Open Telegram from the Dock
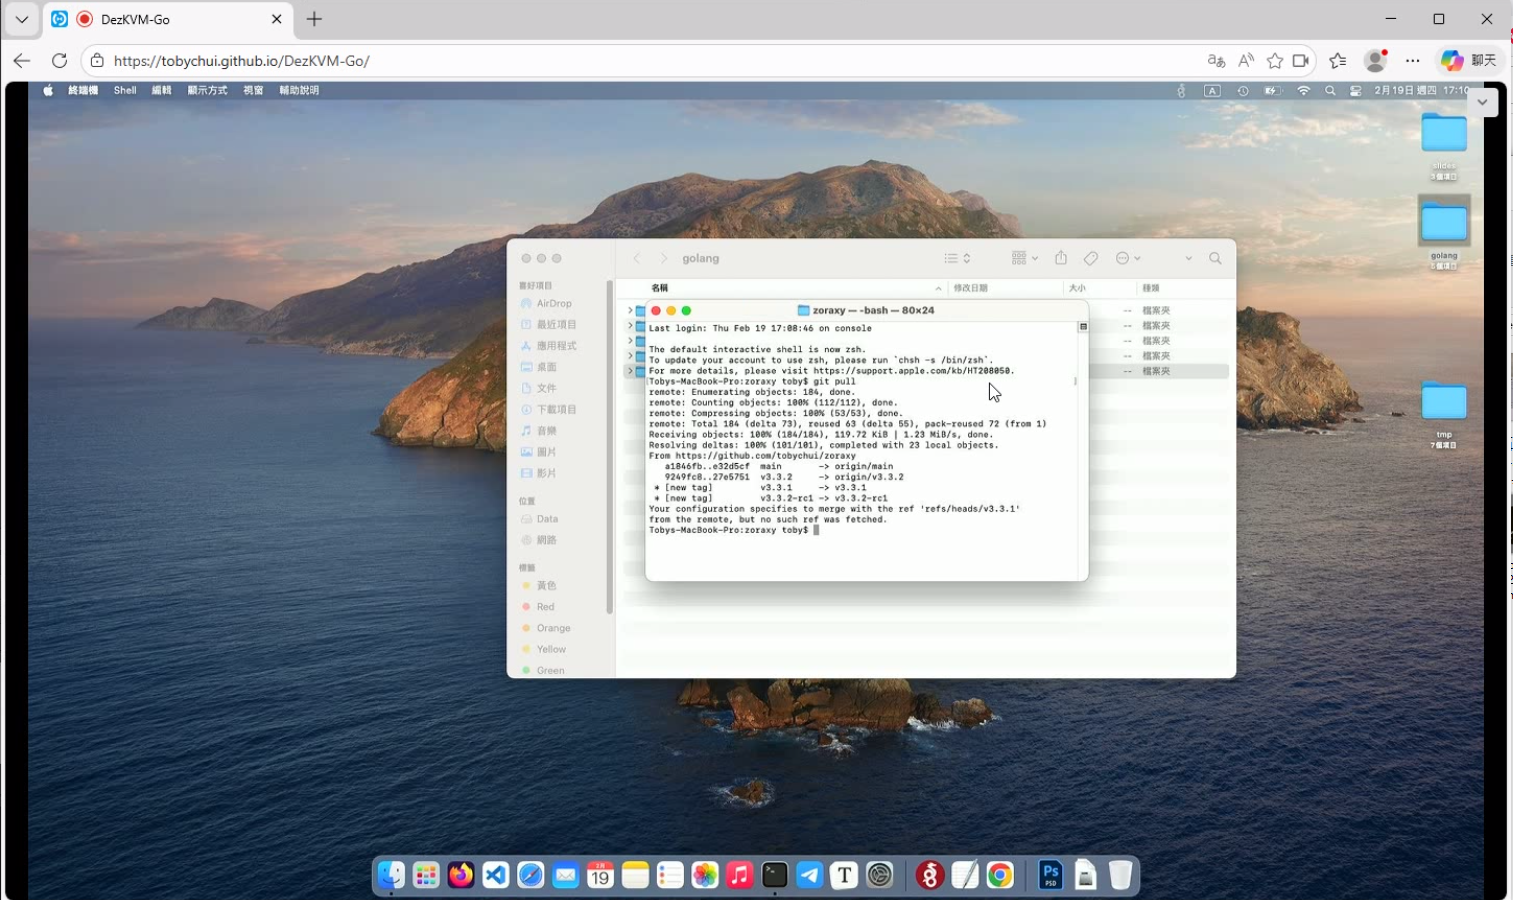Image resolution: width=1513 pixels, height=900 pixels. (810, 876)
